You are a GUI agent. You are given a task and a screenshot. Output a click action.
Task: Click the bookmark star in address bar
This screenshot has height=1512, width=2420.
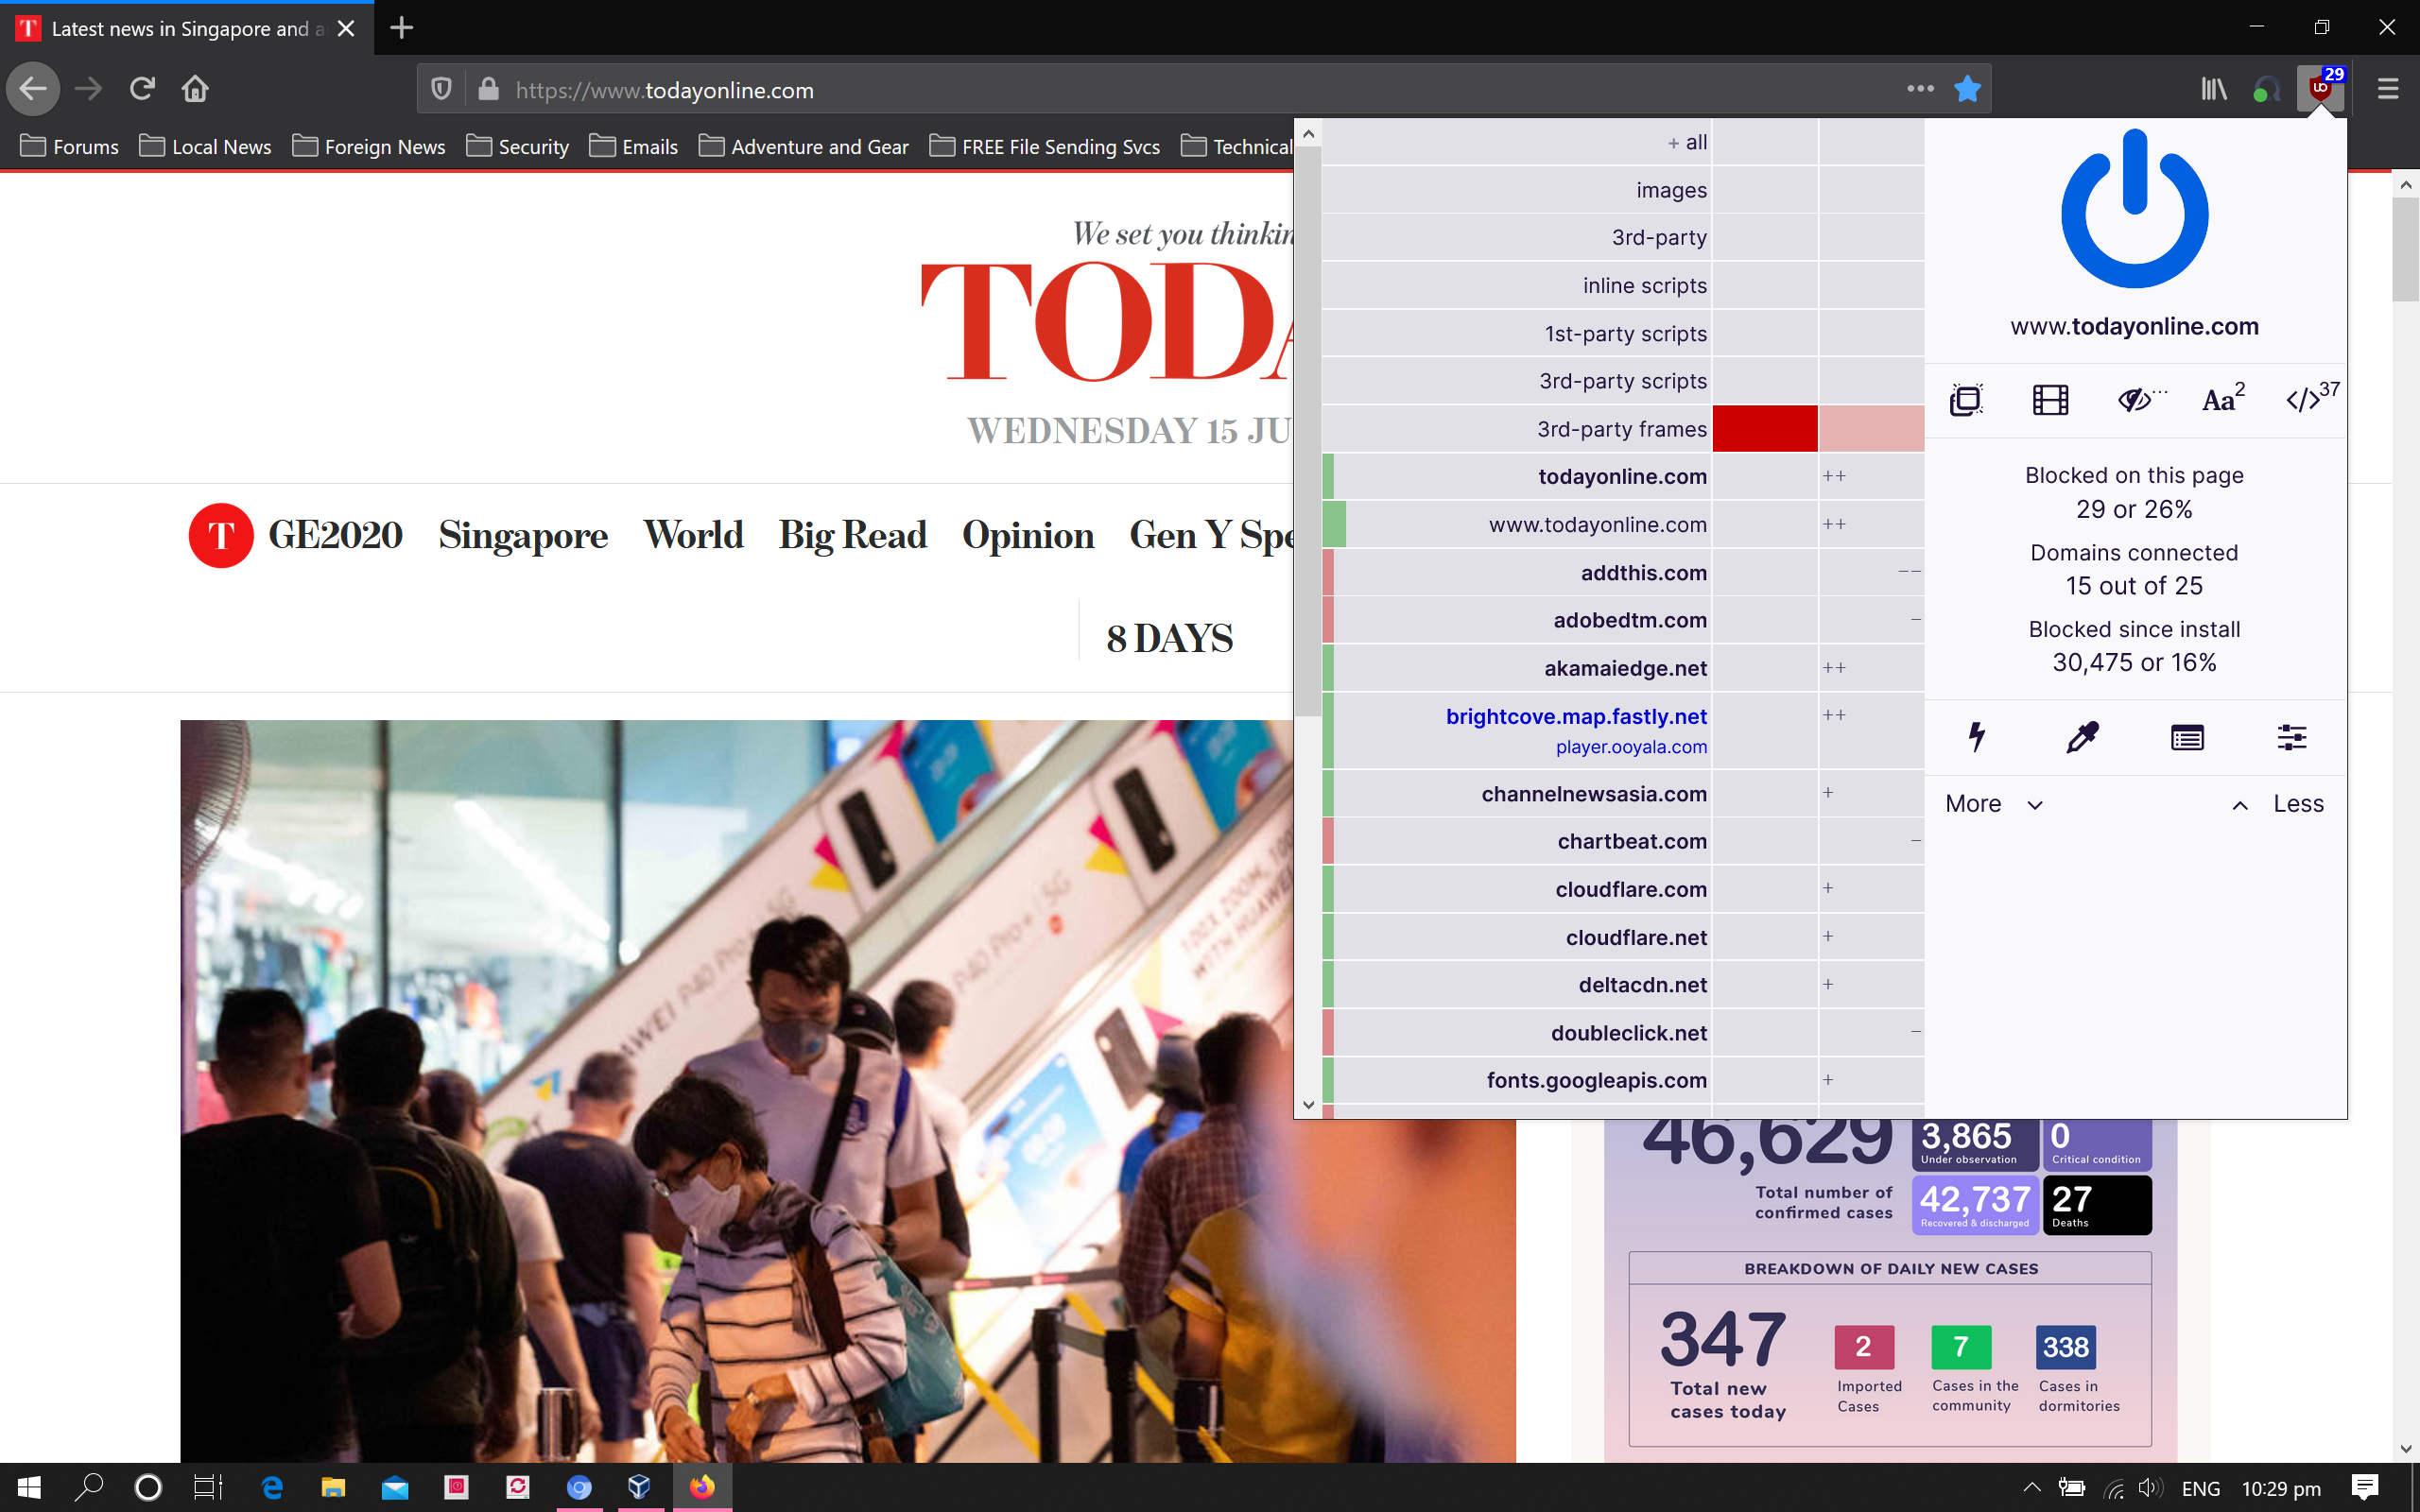point(1967,90)
